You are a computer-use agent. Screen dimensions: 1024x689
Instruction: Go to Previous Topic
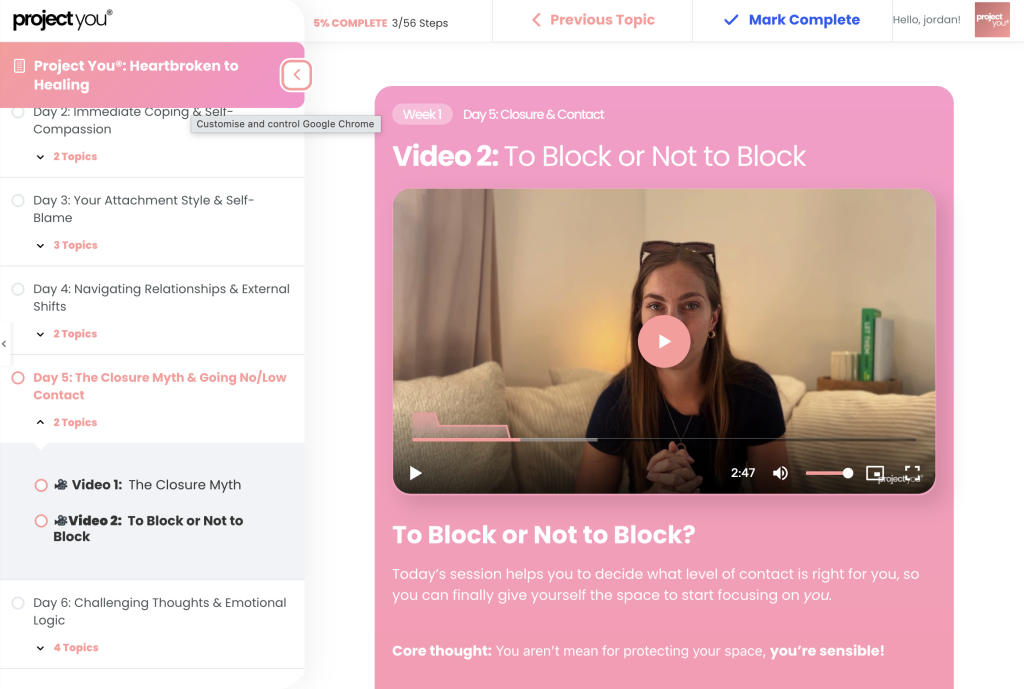pyautogui.click(x=593, y=20)
